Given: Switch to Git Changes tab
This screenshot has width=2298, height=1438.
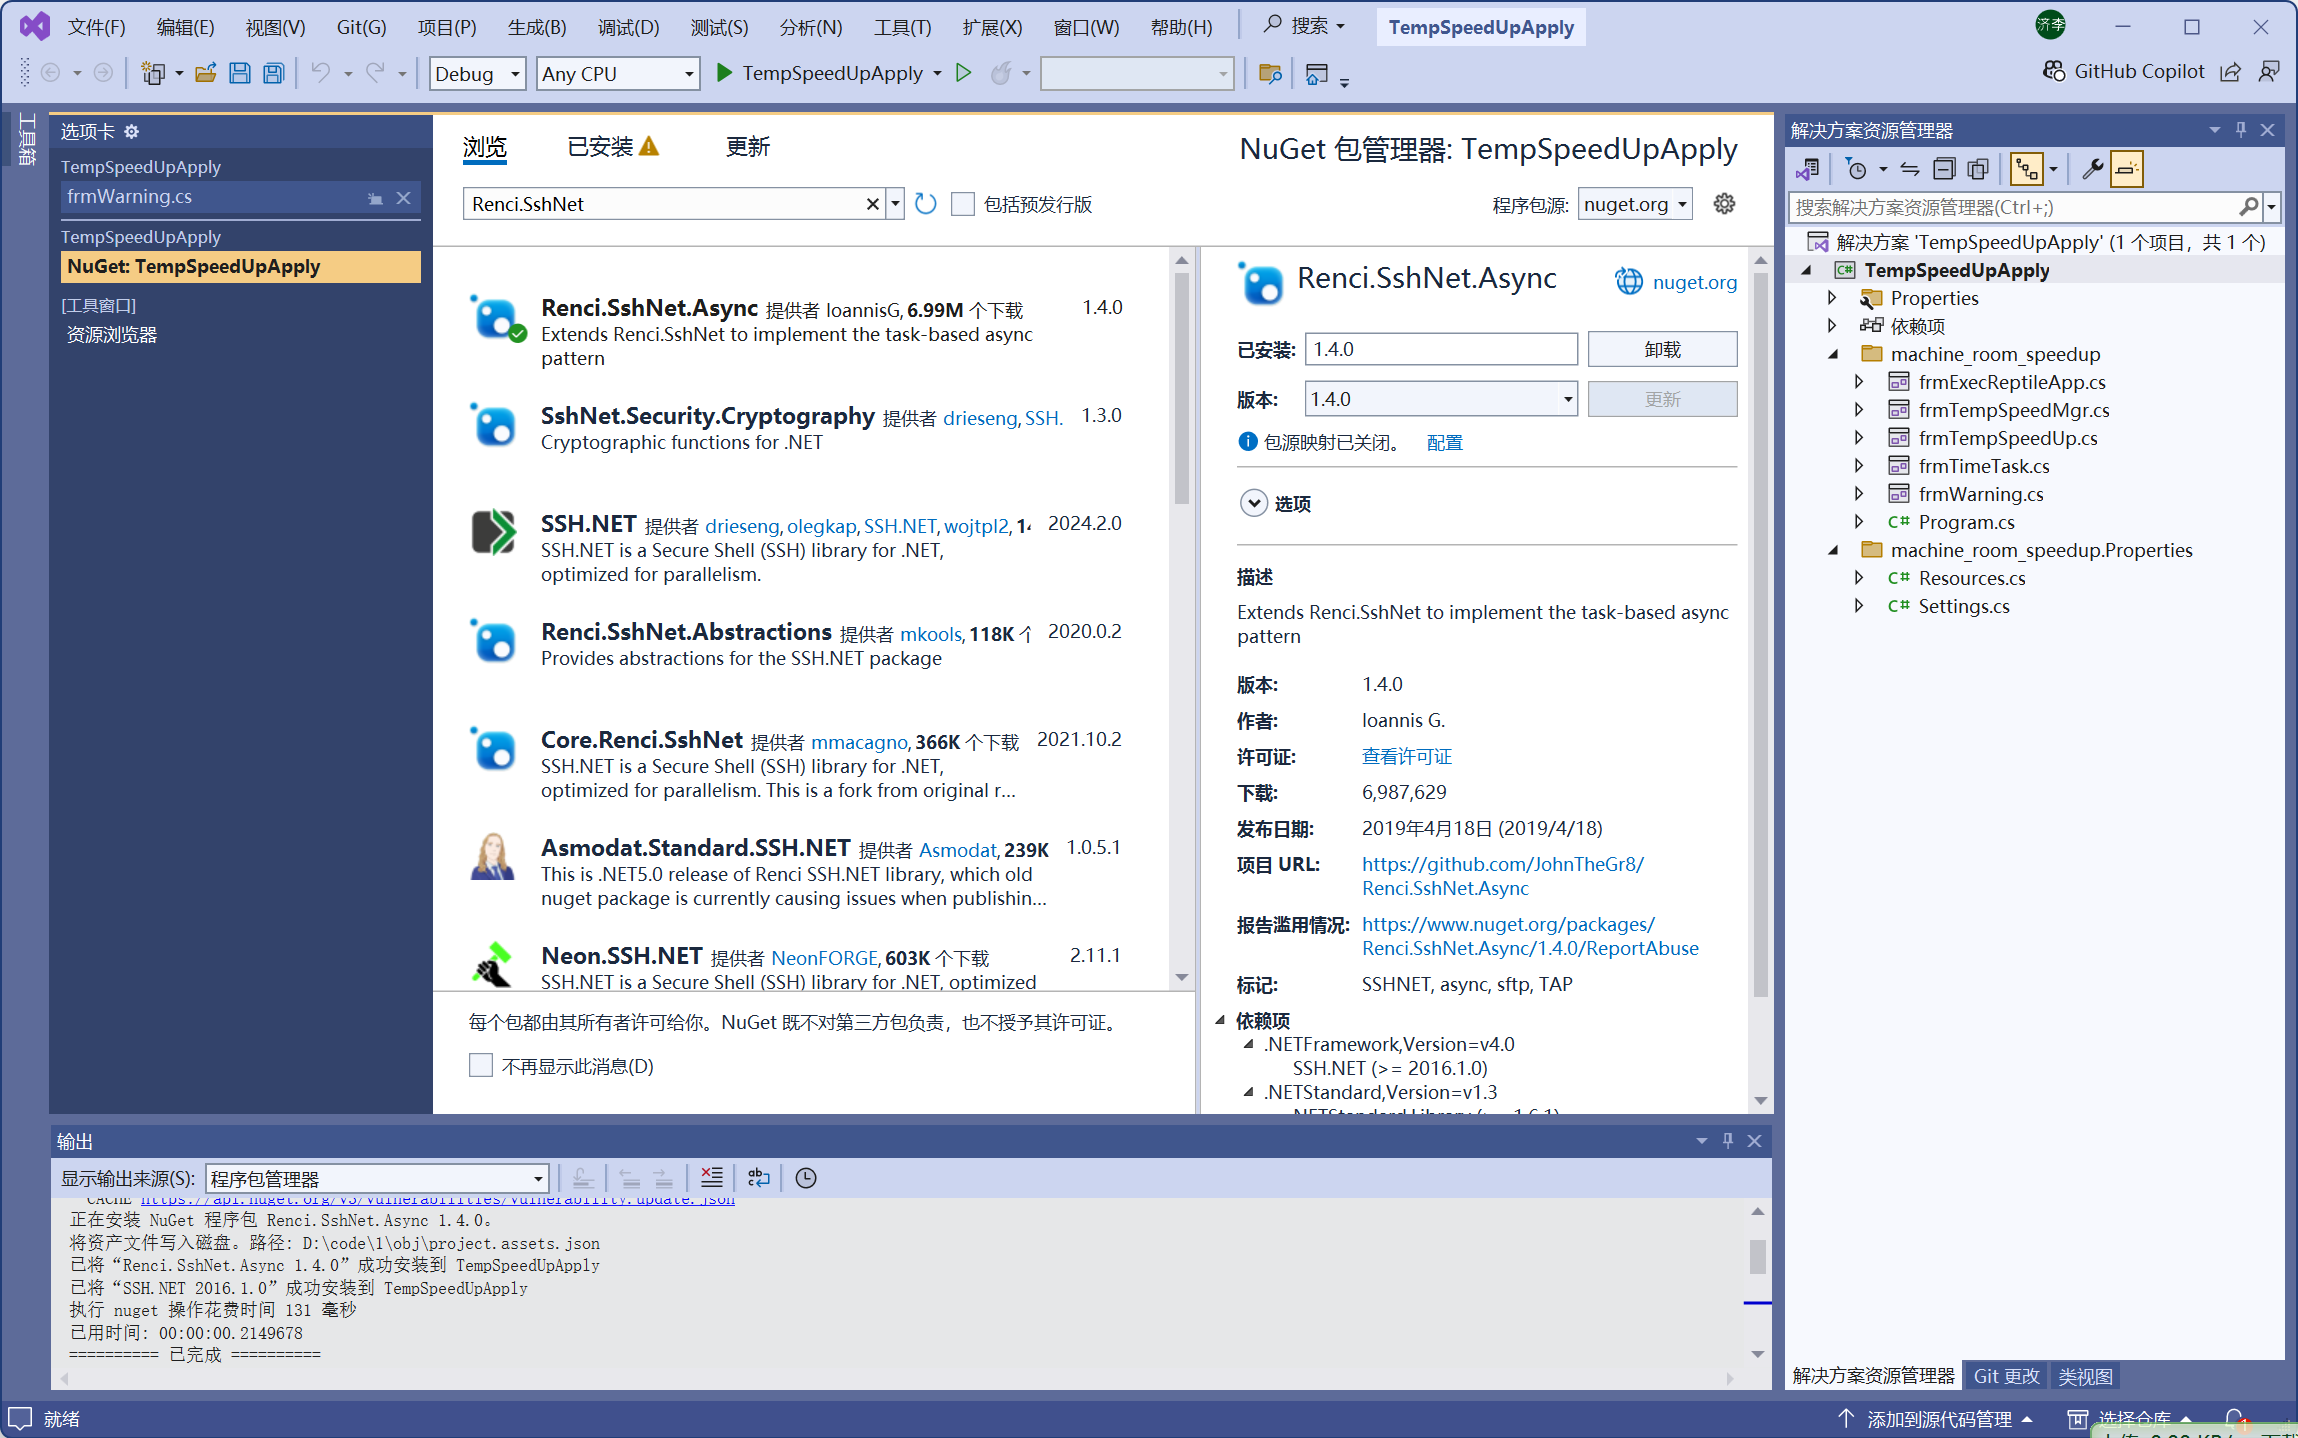Looking at the screenshot, I should [x=2006, y=1376].
